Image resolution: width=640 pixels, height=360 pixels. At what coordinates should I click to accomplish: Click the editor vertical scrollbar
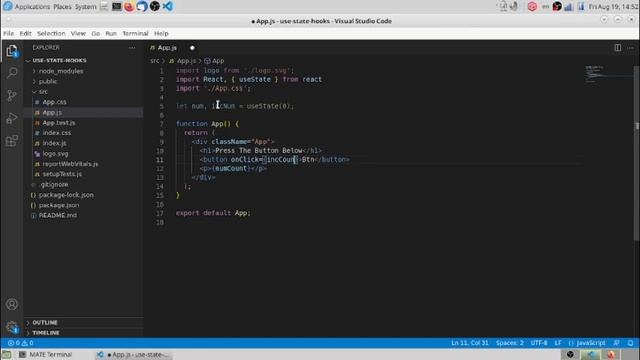click(x=636, y=153)
